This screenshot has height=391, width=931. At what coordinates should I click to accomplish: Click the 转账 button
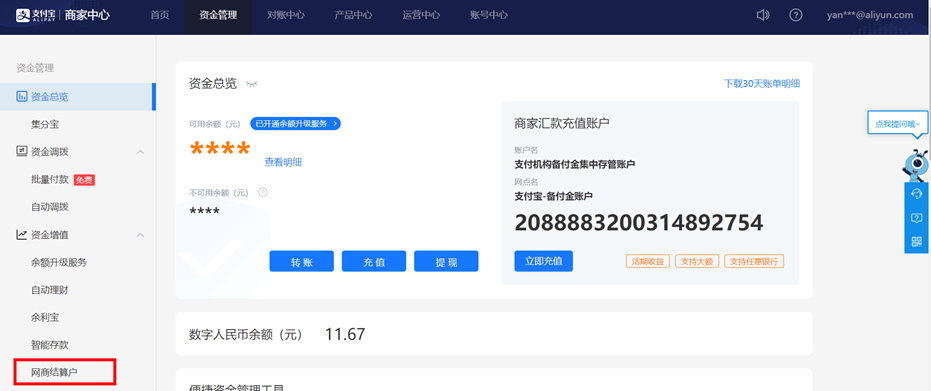pyautogui.click(x=302, y=261)
